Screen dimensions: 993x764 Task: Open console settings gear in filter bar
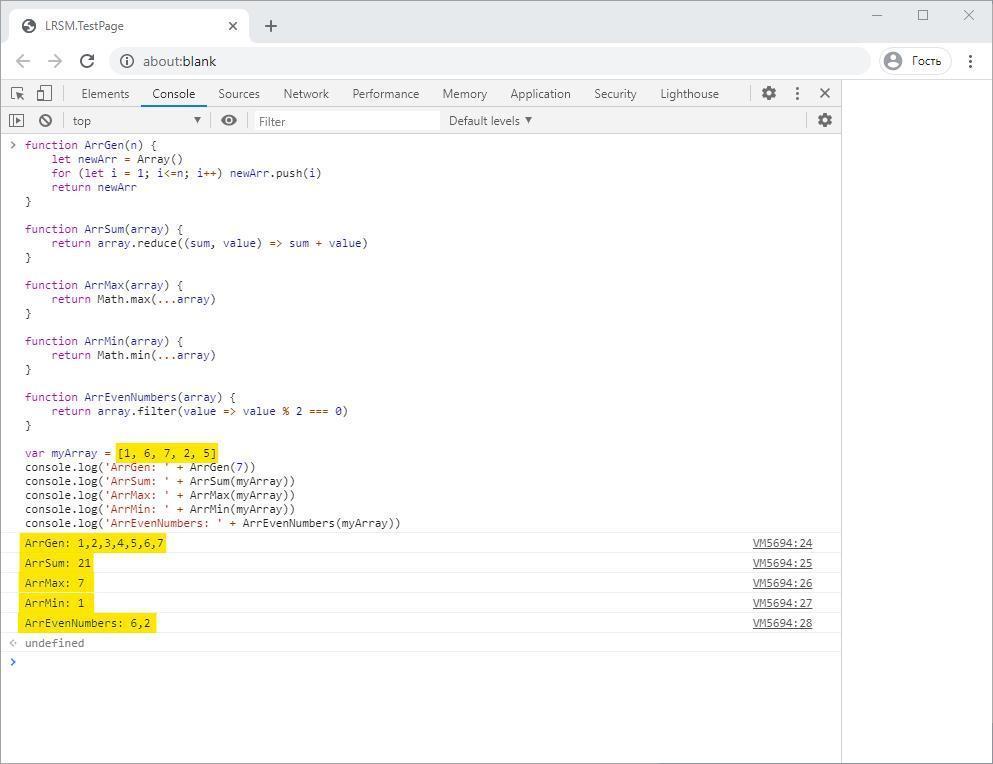tap(825, 120)
